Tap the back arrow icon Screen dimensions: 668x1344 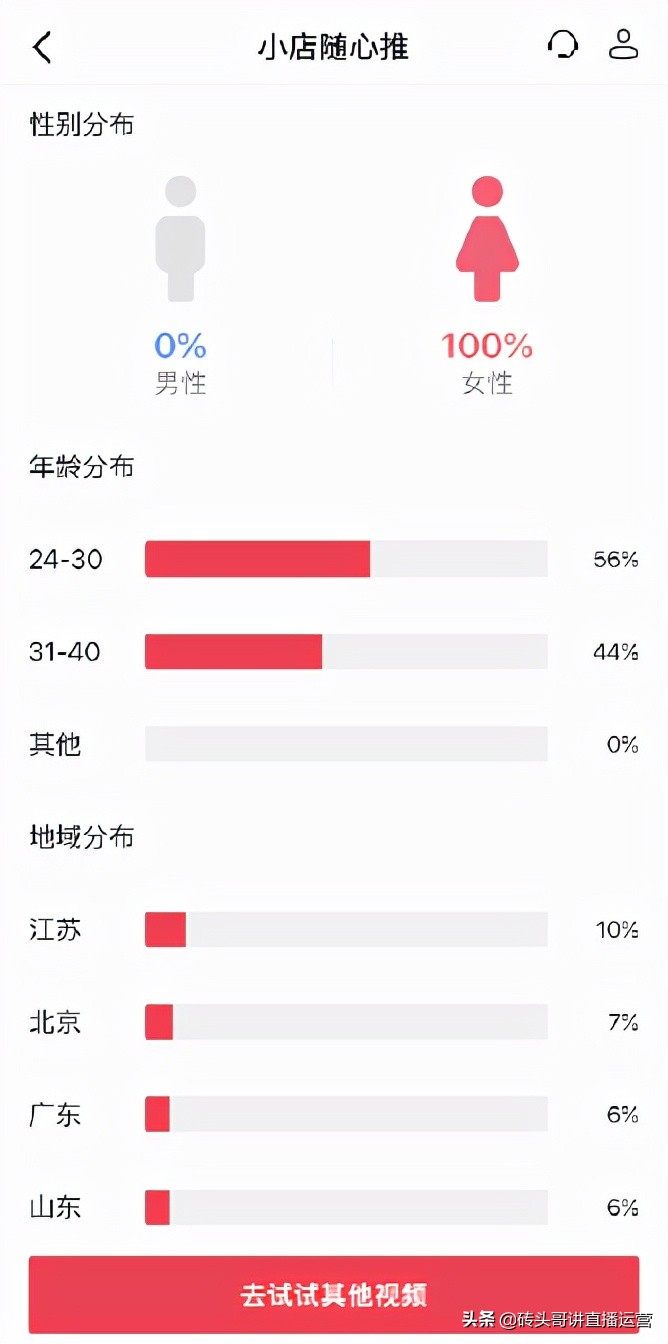point(42,47)
